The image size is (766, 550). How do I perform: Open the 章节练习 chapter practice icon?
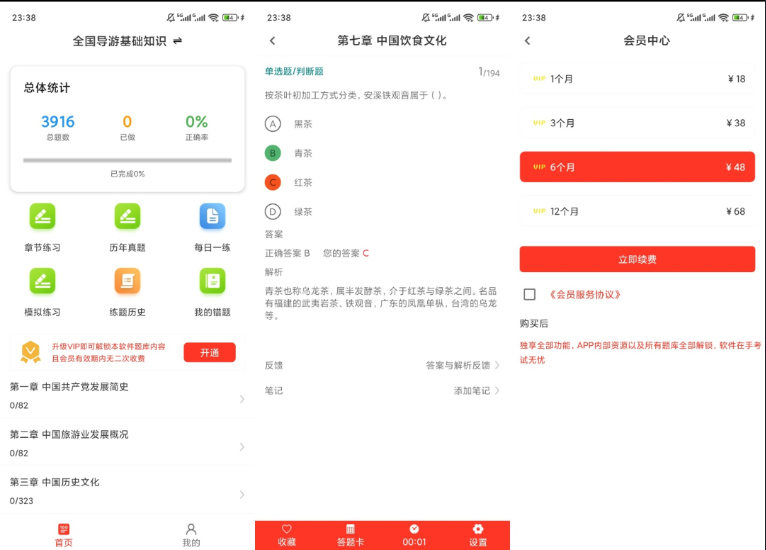click(43, 216)
